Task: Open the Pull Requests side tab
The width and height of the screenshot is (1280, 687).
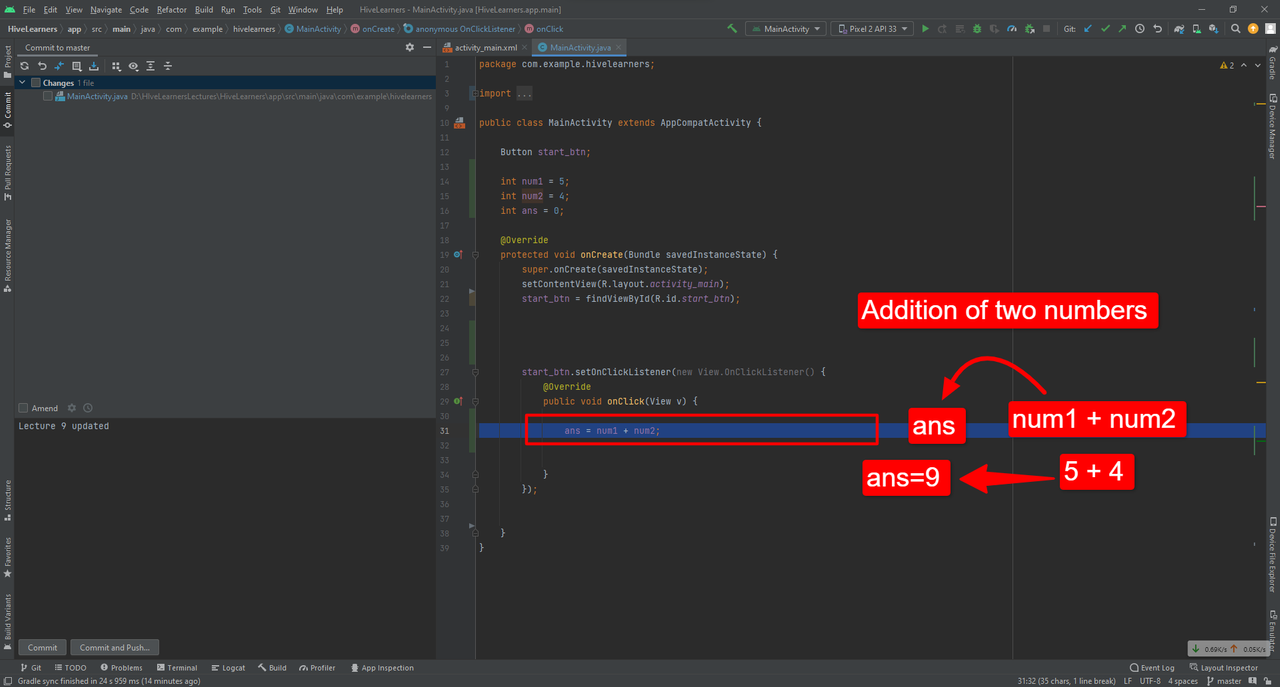Action: [x=8, y=173]
